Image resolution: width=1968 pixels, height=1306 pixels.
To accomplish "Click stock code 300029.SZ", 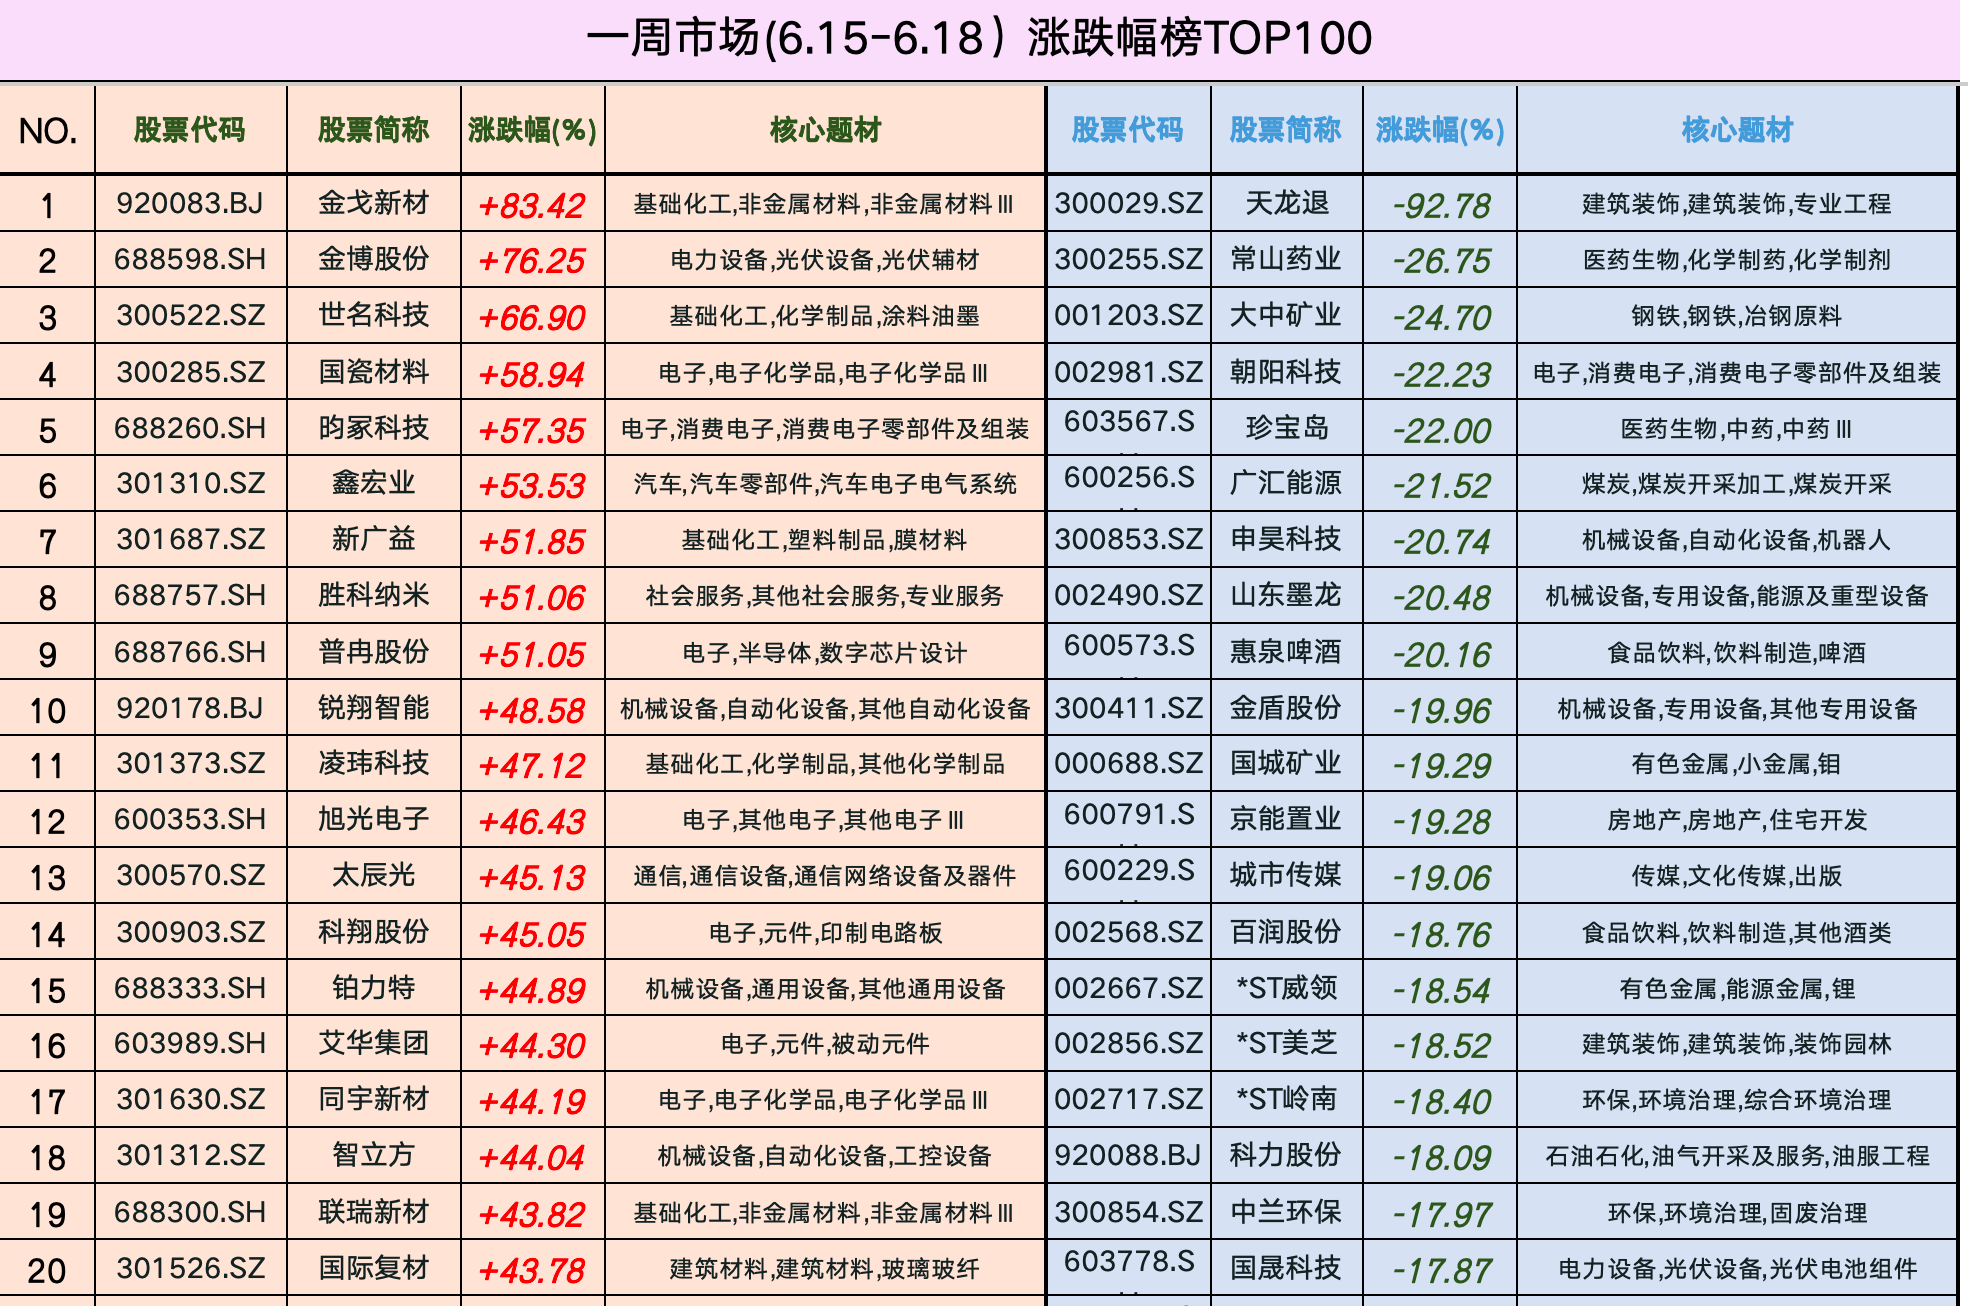I will [x=1128, y=203].
